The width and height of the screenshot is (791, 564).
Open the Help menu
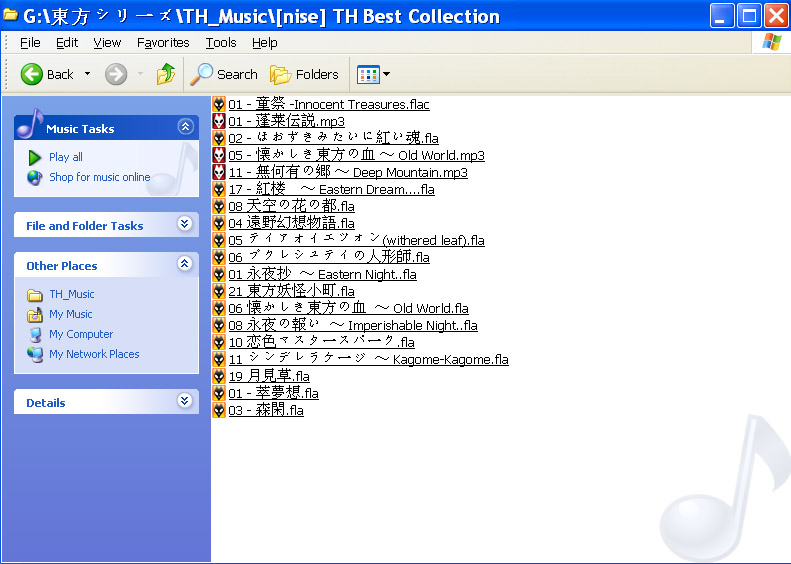[x=264, y=43]
